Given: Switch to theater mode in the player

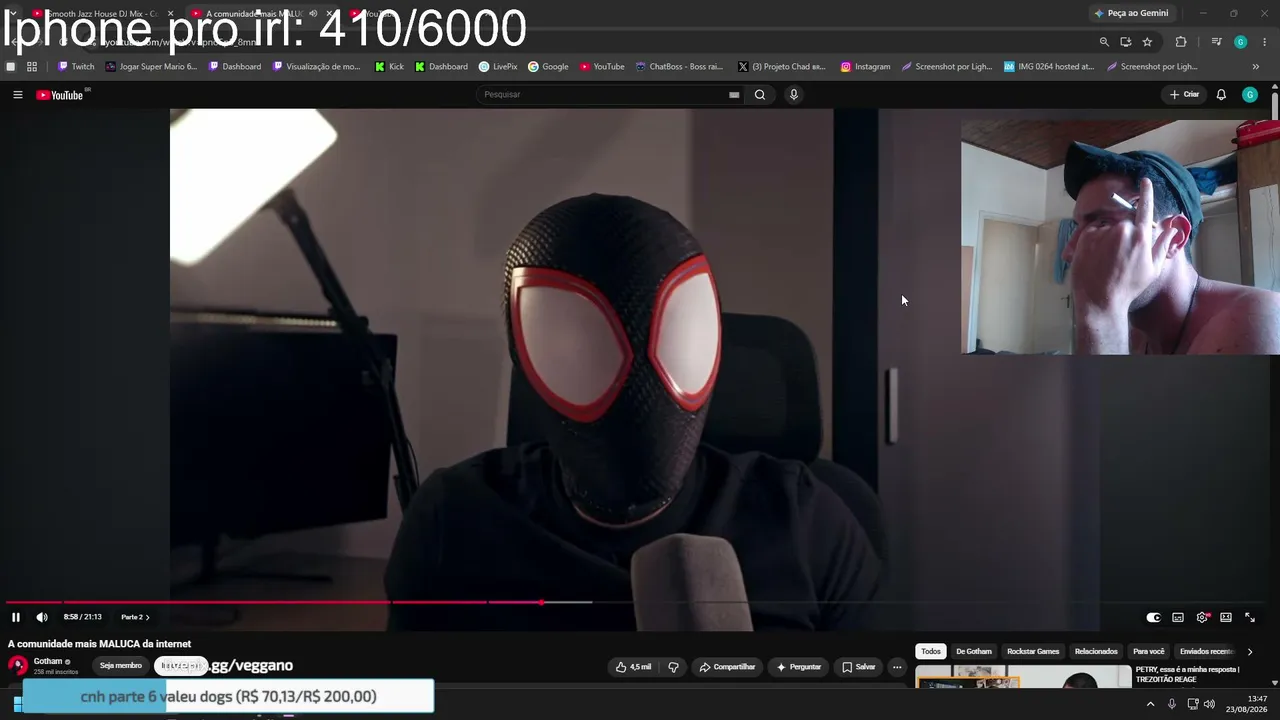Looking at the screenshot, I should pos(1226,617).
